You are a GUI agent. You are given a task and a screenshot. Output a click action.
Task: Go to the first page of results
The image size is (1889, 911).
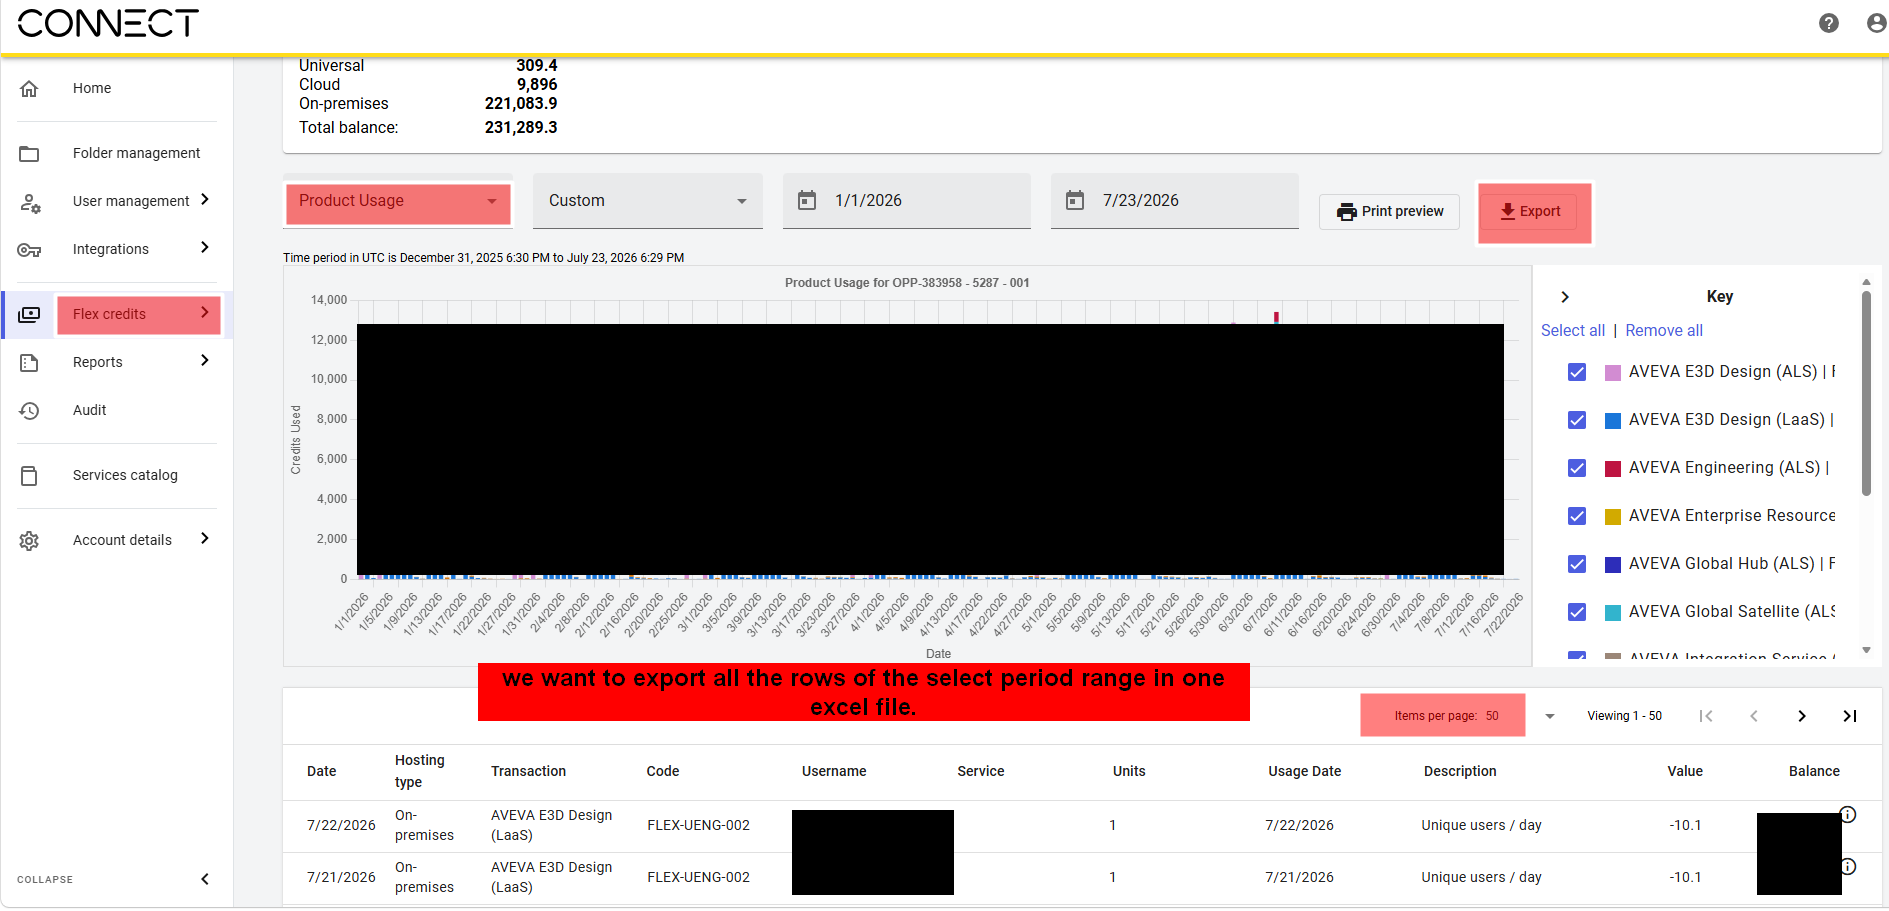tap(1706, 716)
